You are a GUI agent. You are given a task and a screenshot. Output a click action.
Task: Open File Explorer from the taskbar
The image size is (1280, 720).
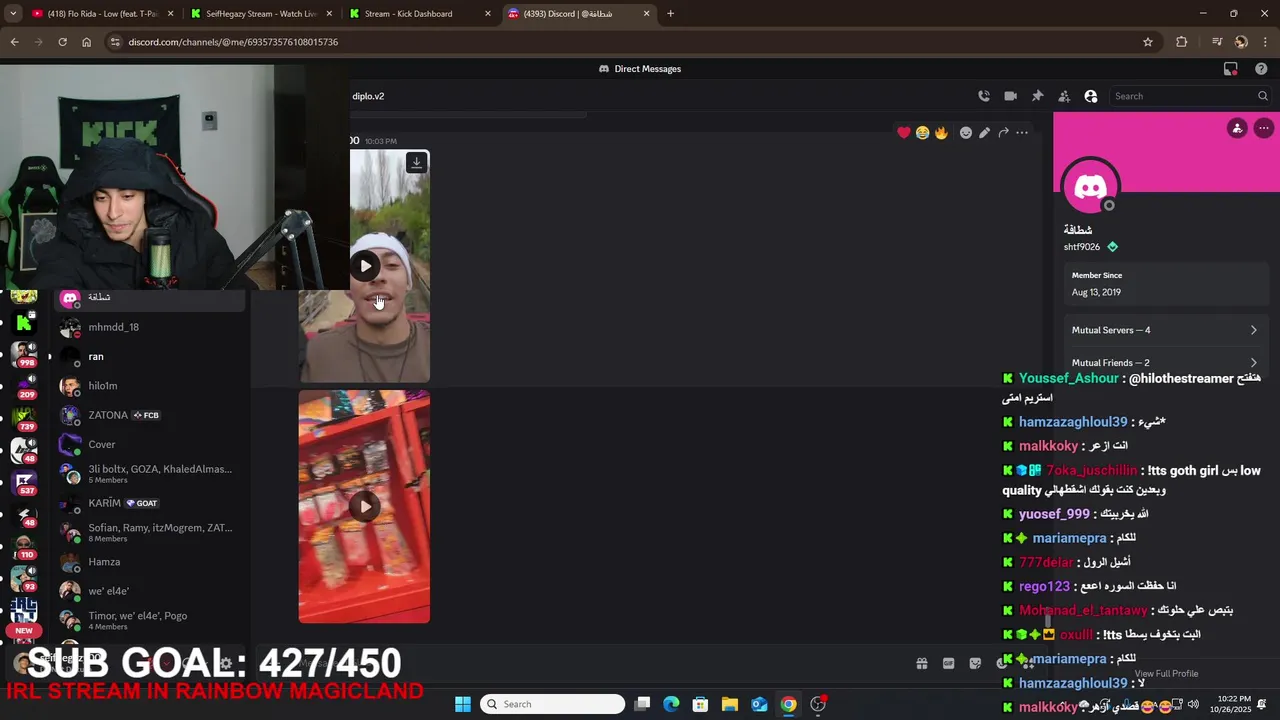(x=730, y=704)
